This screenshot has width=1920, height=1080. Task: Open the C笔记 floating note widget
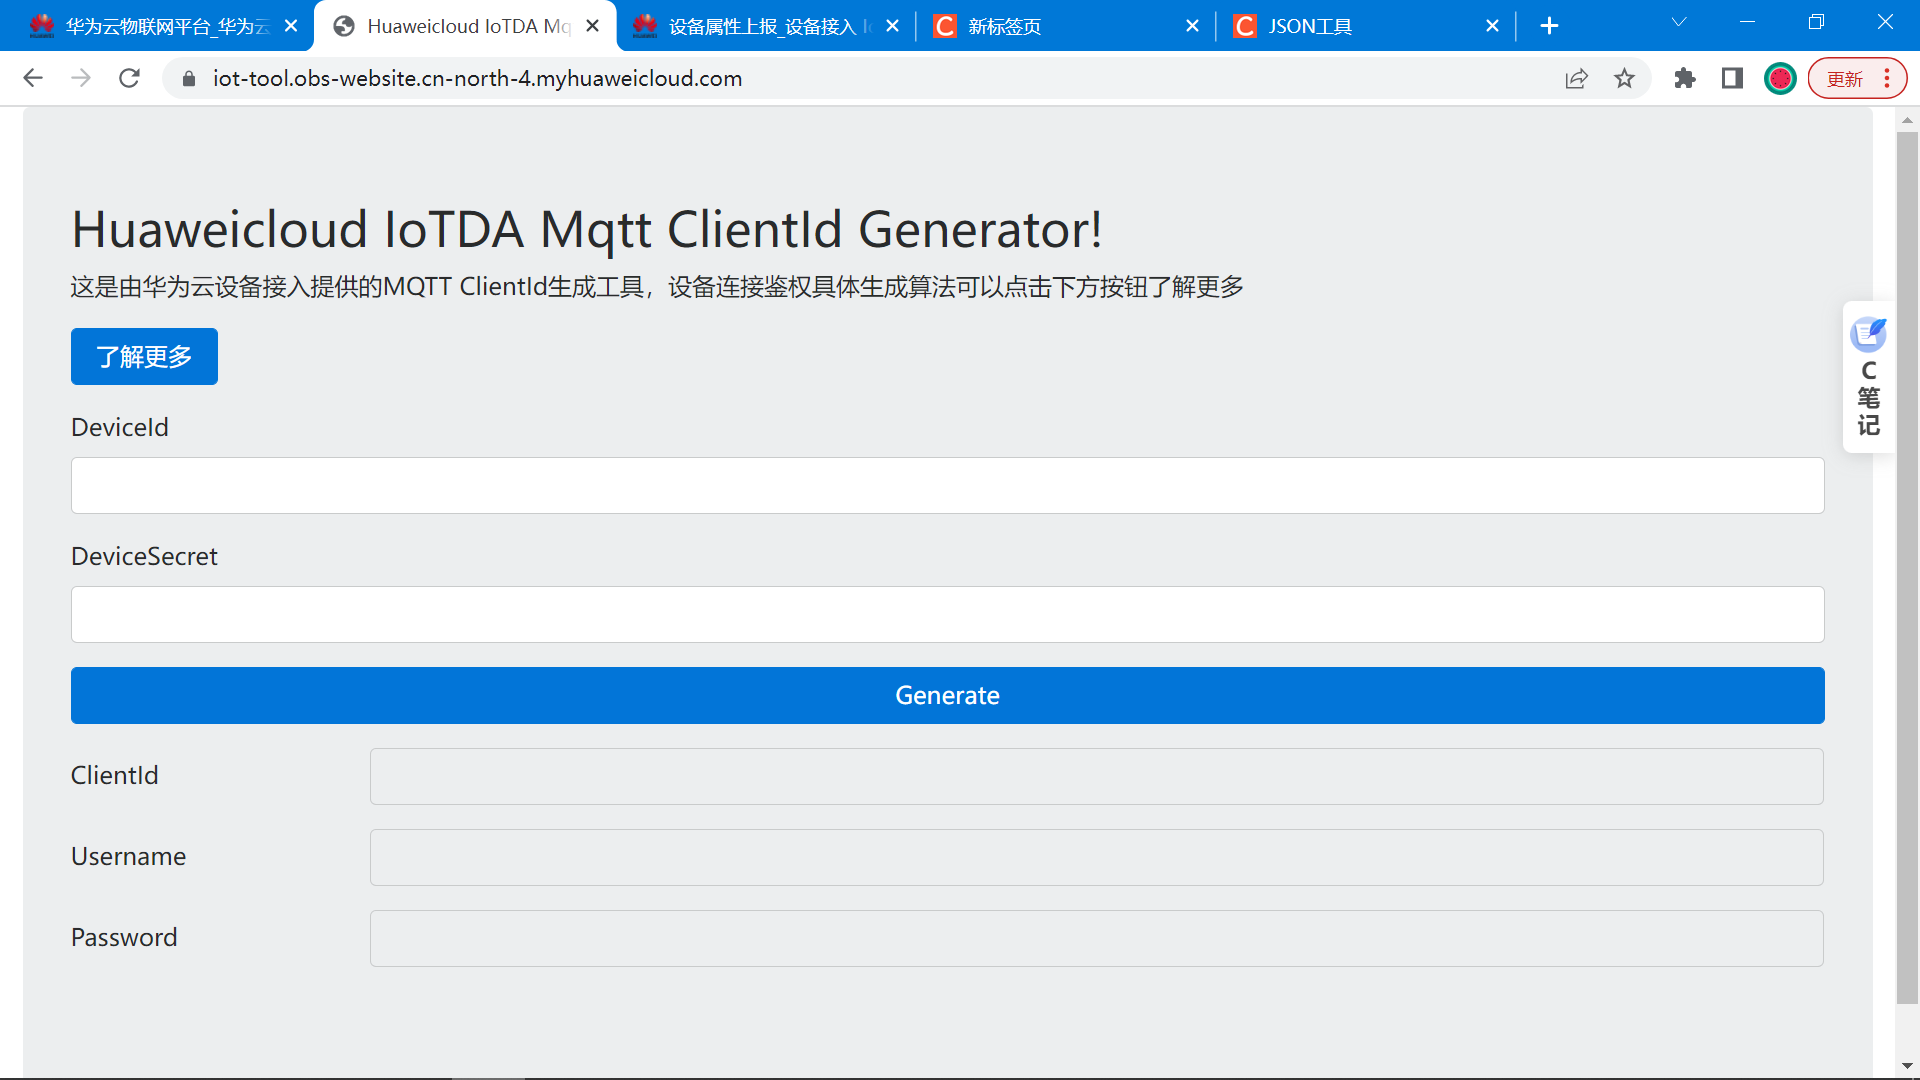[x=1867, y=377]
